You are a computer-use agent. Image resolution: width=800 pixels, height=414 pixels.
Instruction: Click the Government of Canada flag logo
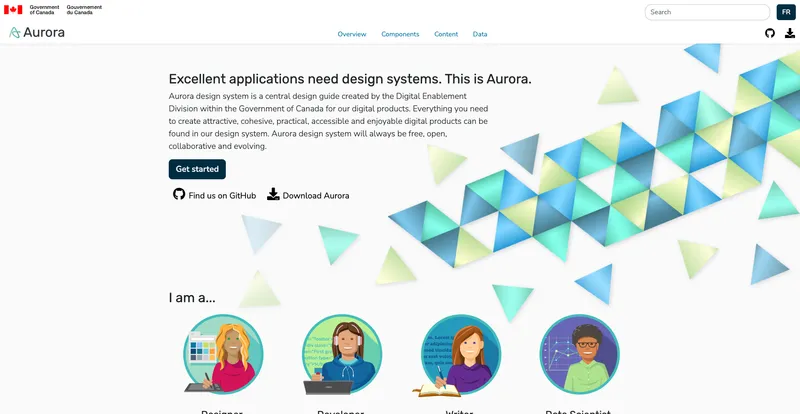coord(13,10)
